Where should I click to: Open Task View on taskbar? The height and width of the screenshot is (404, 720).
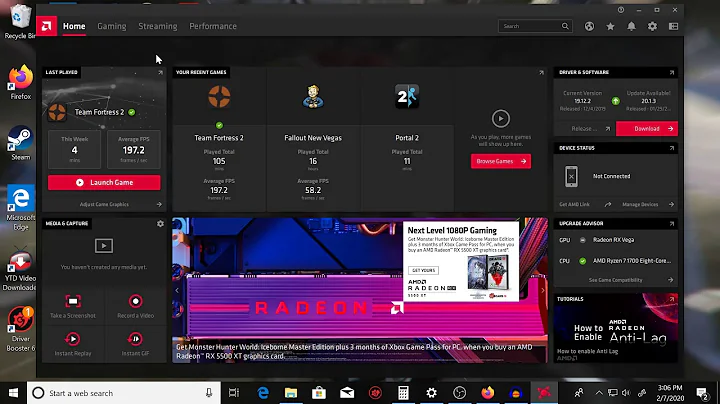pyautogui.click(x=234, y=393)
